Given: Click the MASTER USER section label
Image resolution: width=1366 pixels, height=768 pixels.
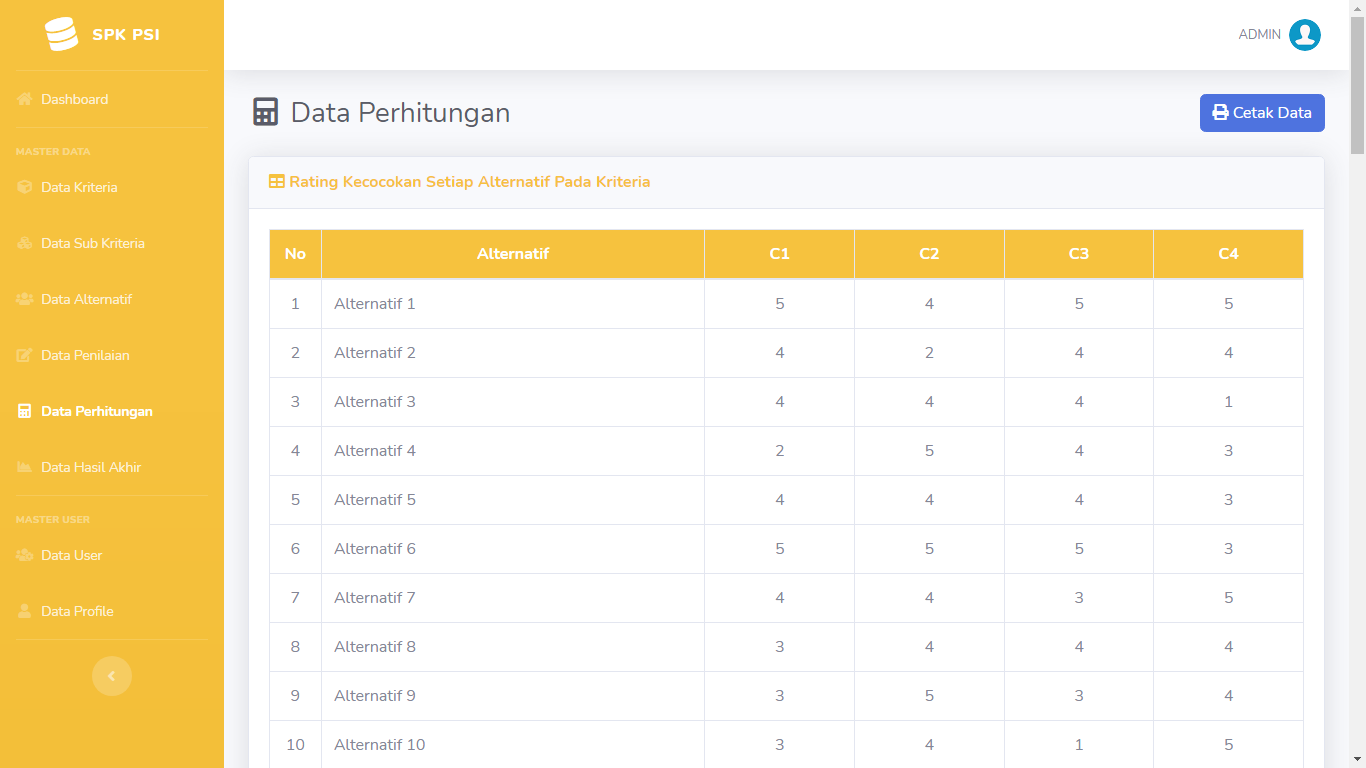Looking at the screenshot, I should [x=53, y=520].
